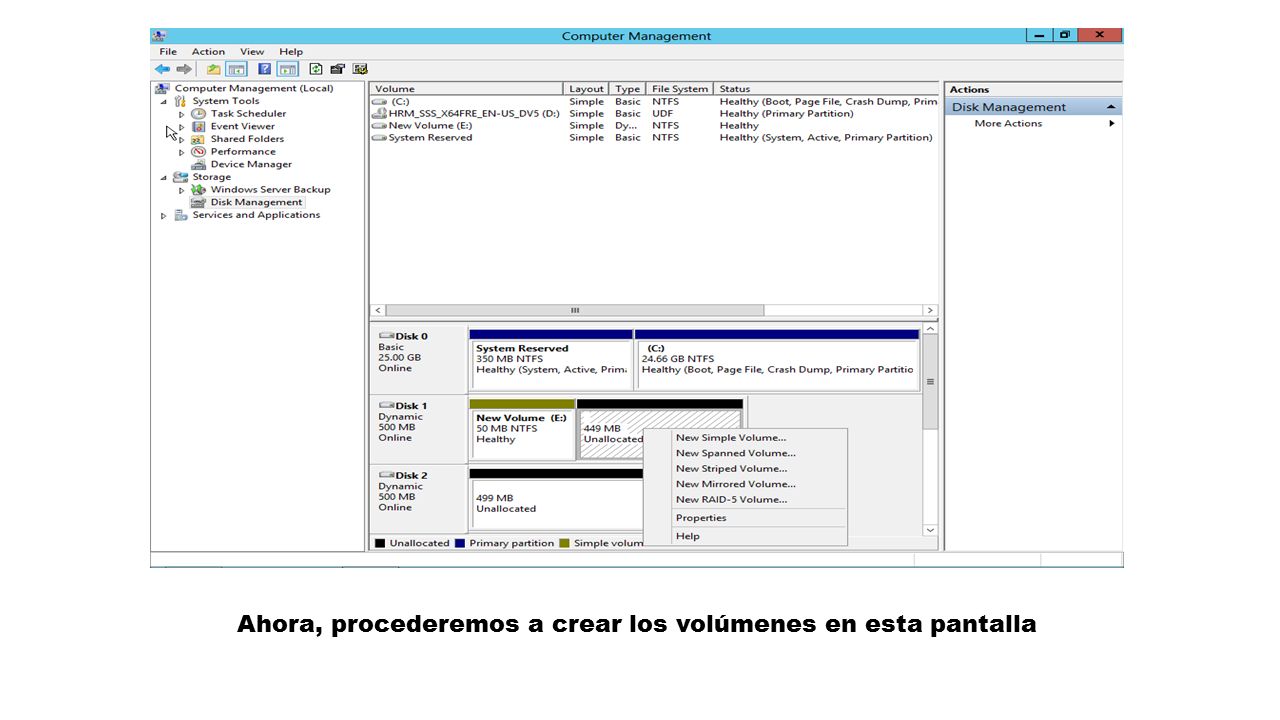Choose New Mirrored Volume... from the context menu
Screen dimensions: 1280x720
tap(745, 484)
